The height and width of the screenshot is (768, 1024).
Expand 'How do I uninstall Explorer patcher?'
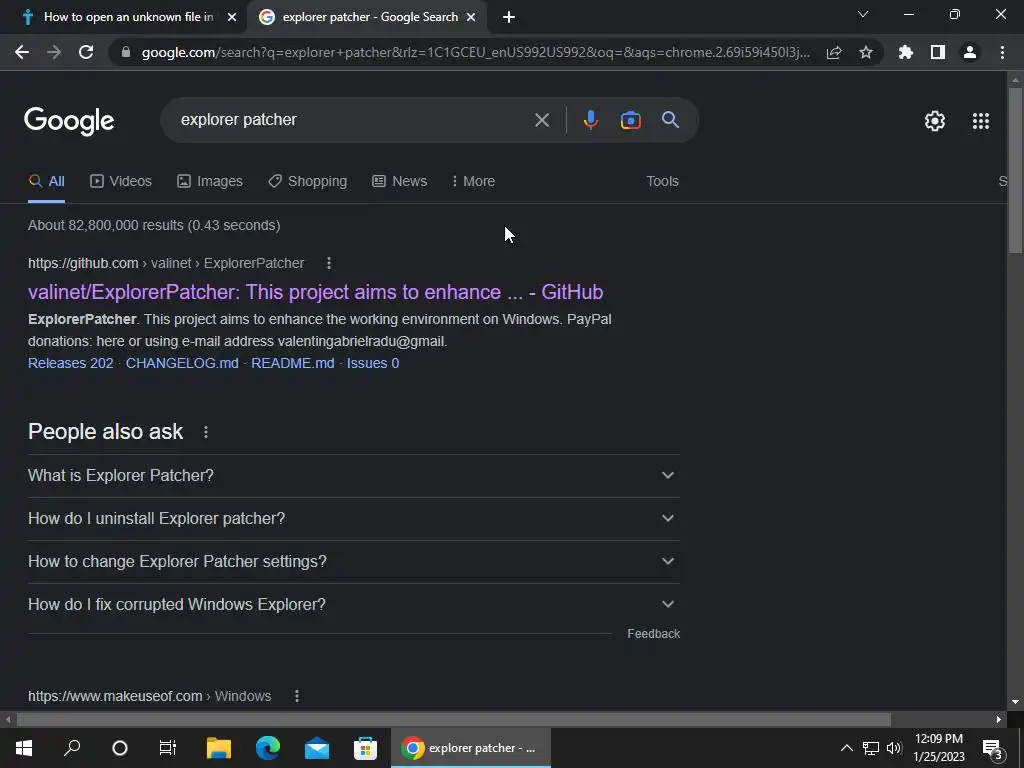(353, 519)
